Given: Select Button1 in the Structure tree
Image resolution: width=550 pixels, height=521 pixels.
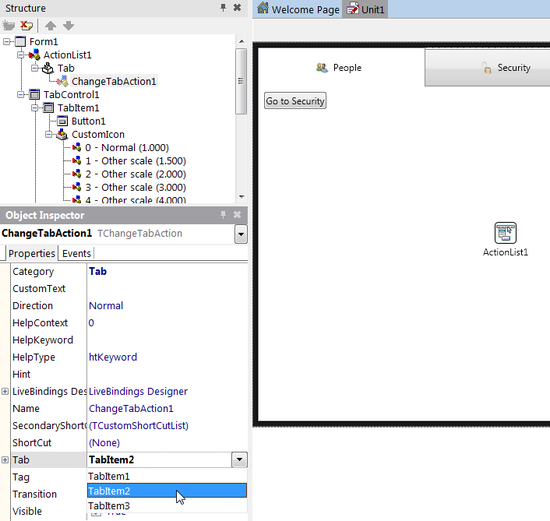Looking at the screenshot, I should 88,121.
